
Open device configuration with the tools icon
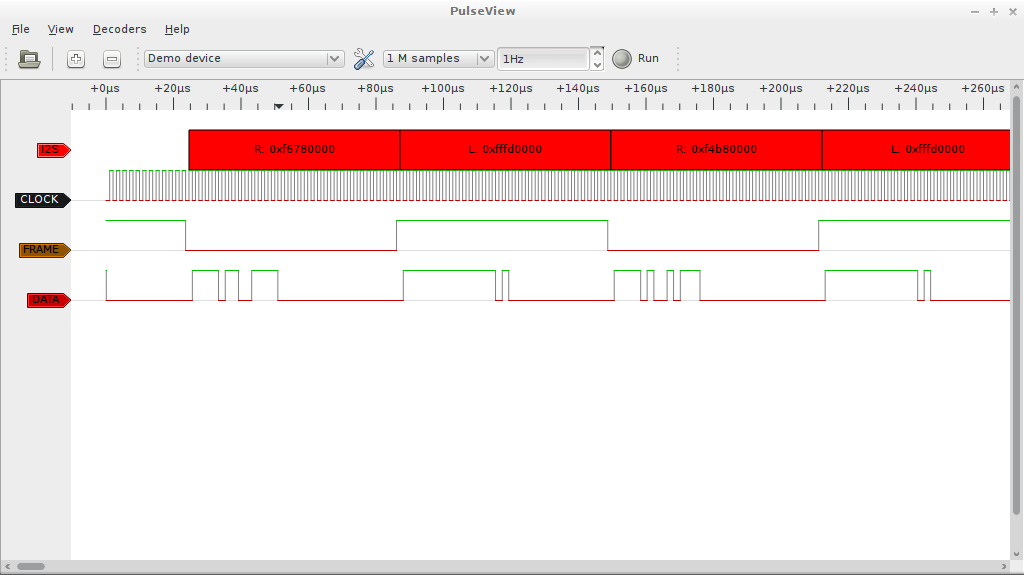[364, 59]
